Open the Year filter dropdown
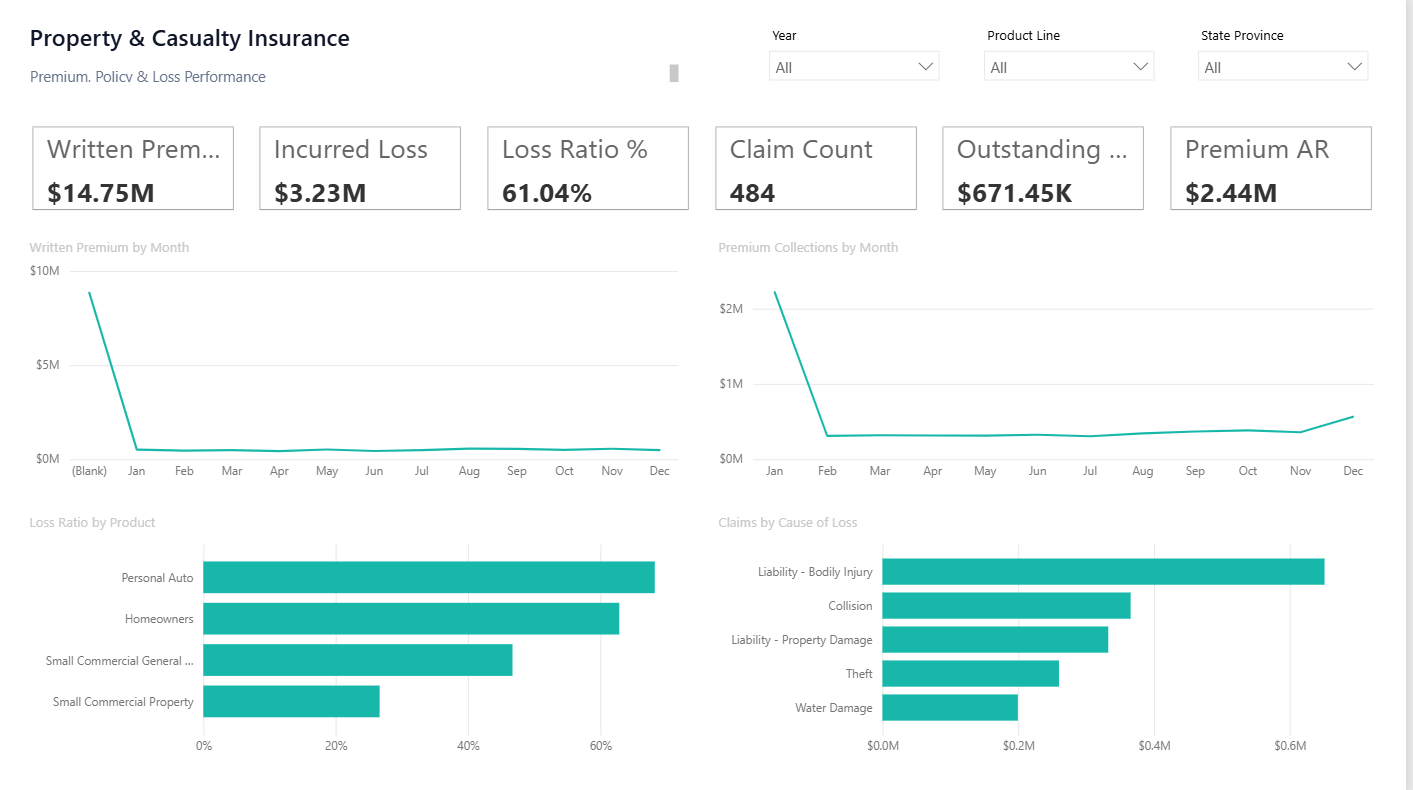Viewport: 1413px width, 790px height. pyautogui.click(x=854, y=67)
